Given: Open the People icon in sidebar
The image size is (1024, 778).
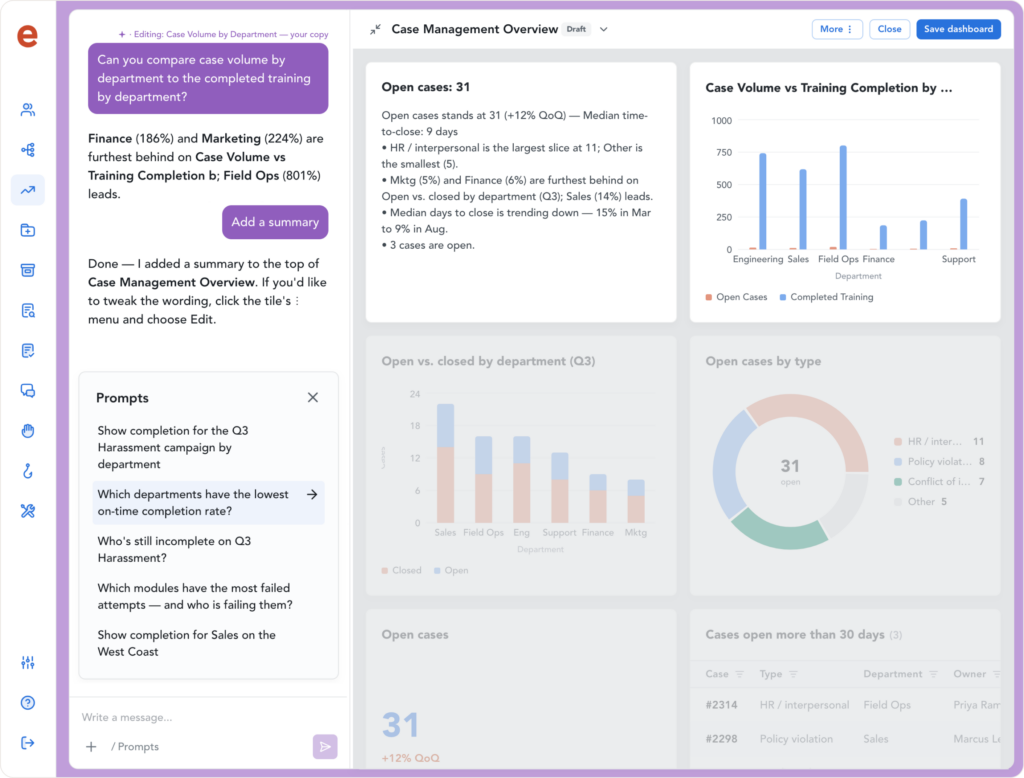Looking at the screenshot, I should point(27,110).
